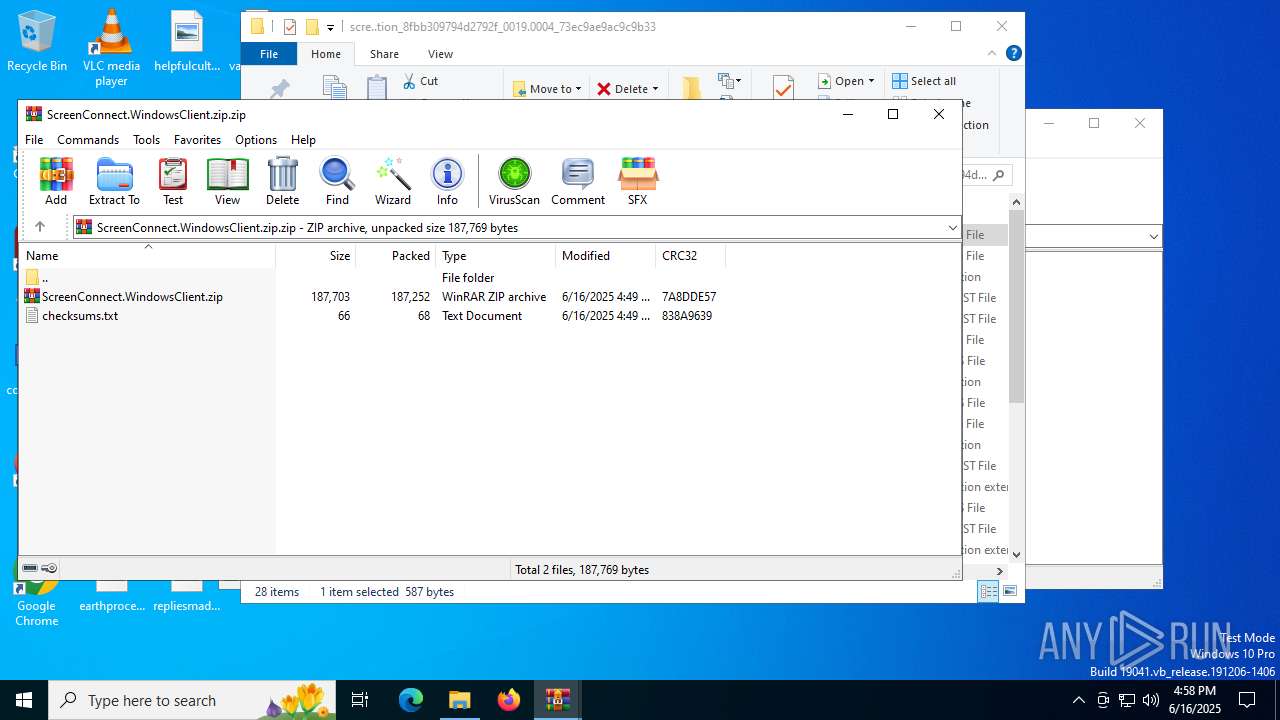Viewport: 1280px width, 720px height.
Task: Switch to Explorer Share tab
Action: (x=384, y=54)
